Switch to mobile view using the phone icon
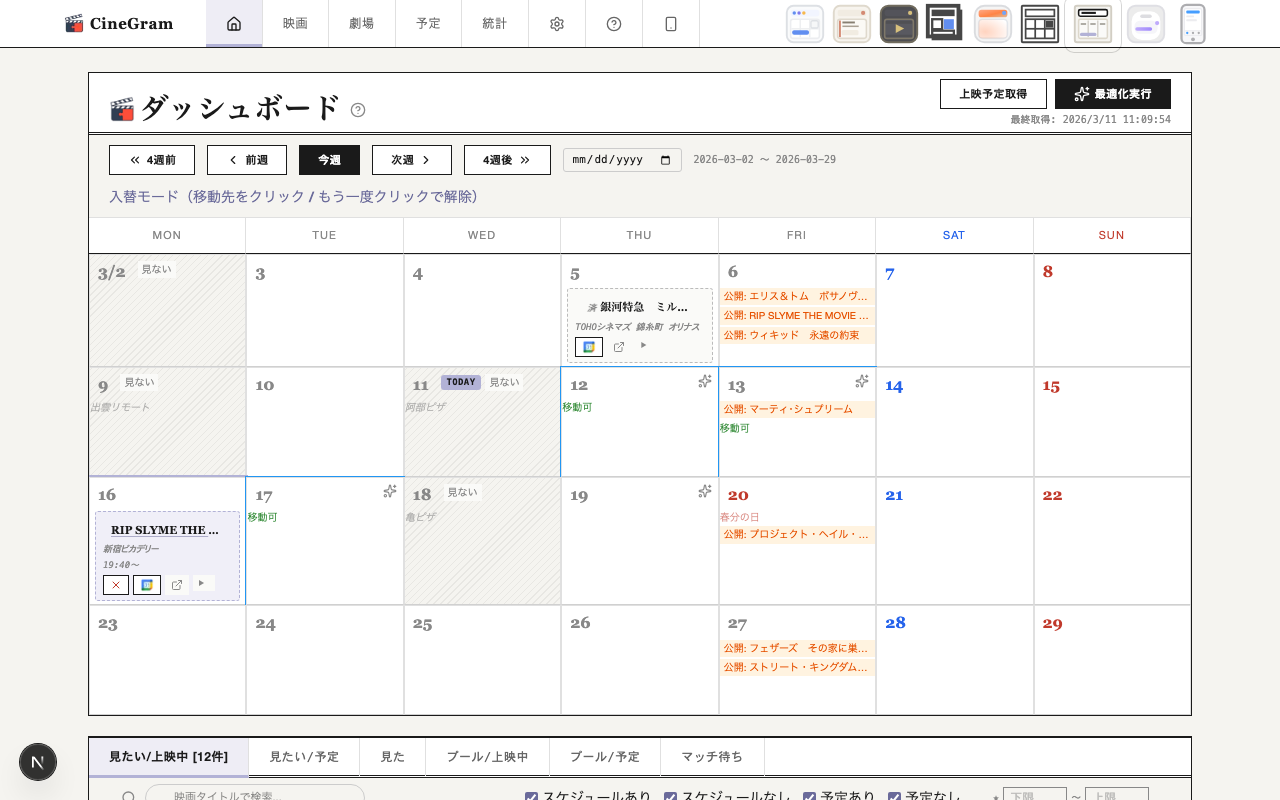Image resolution: width=1280 pixels, height=800 pixels. [671, 23]
